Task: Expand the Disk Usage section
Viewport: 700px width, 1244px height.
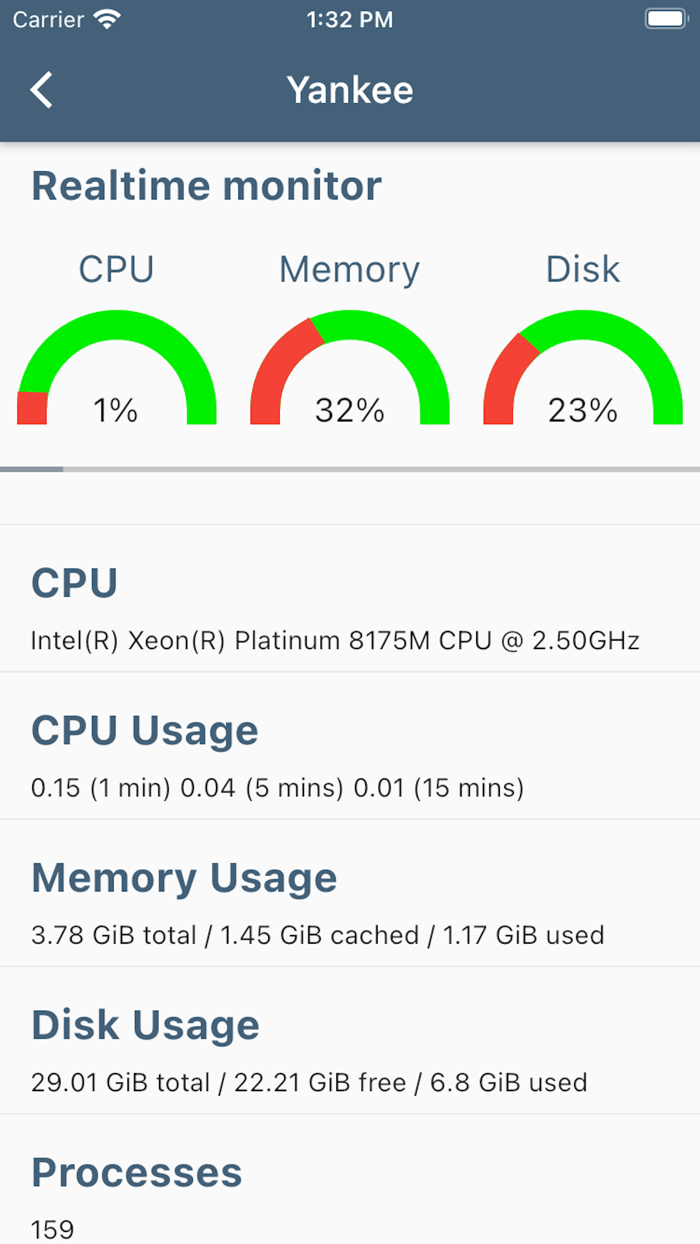Action: tap(146, 1024)
